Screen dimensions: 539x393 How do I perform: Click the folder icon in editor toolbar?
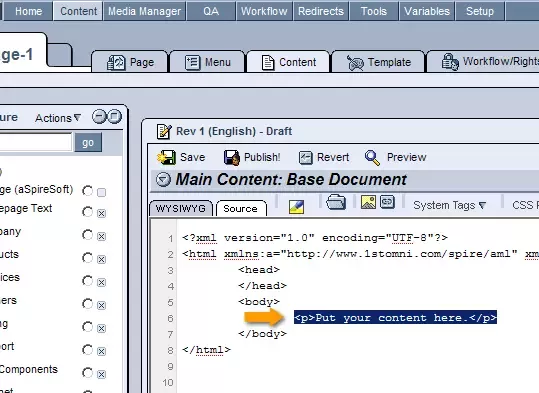pos(336,202)
